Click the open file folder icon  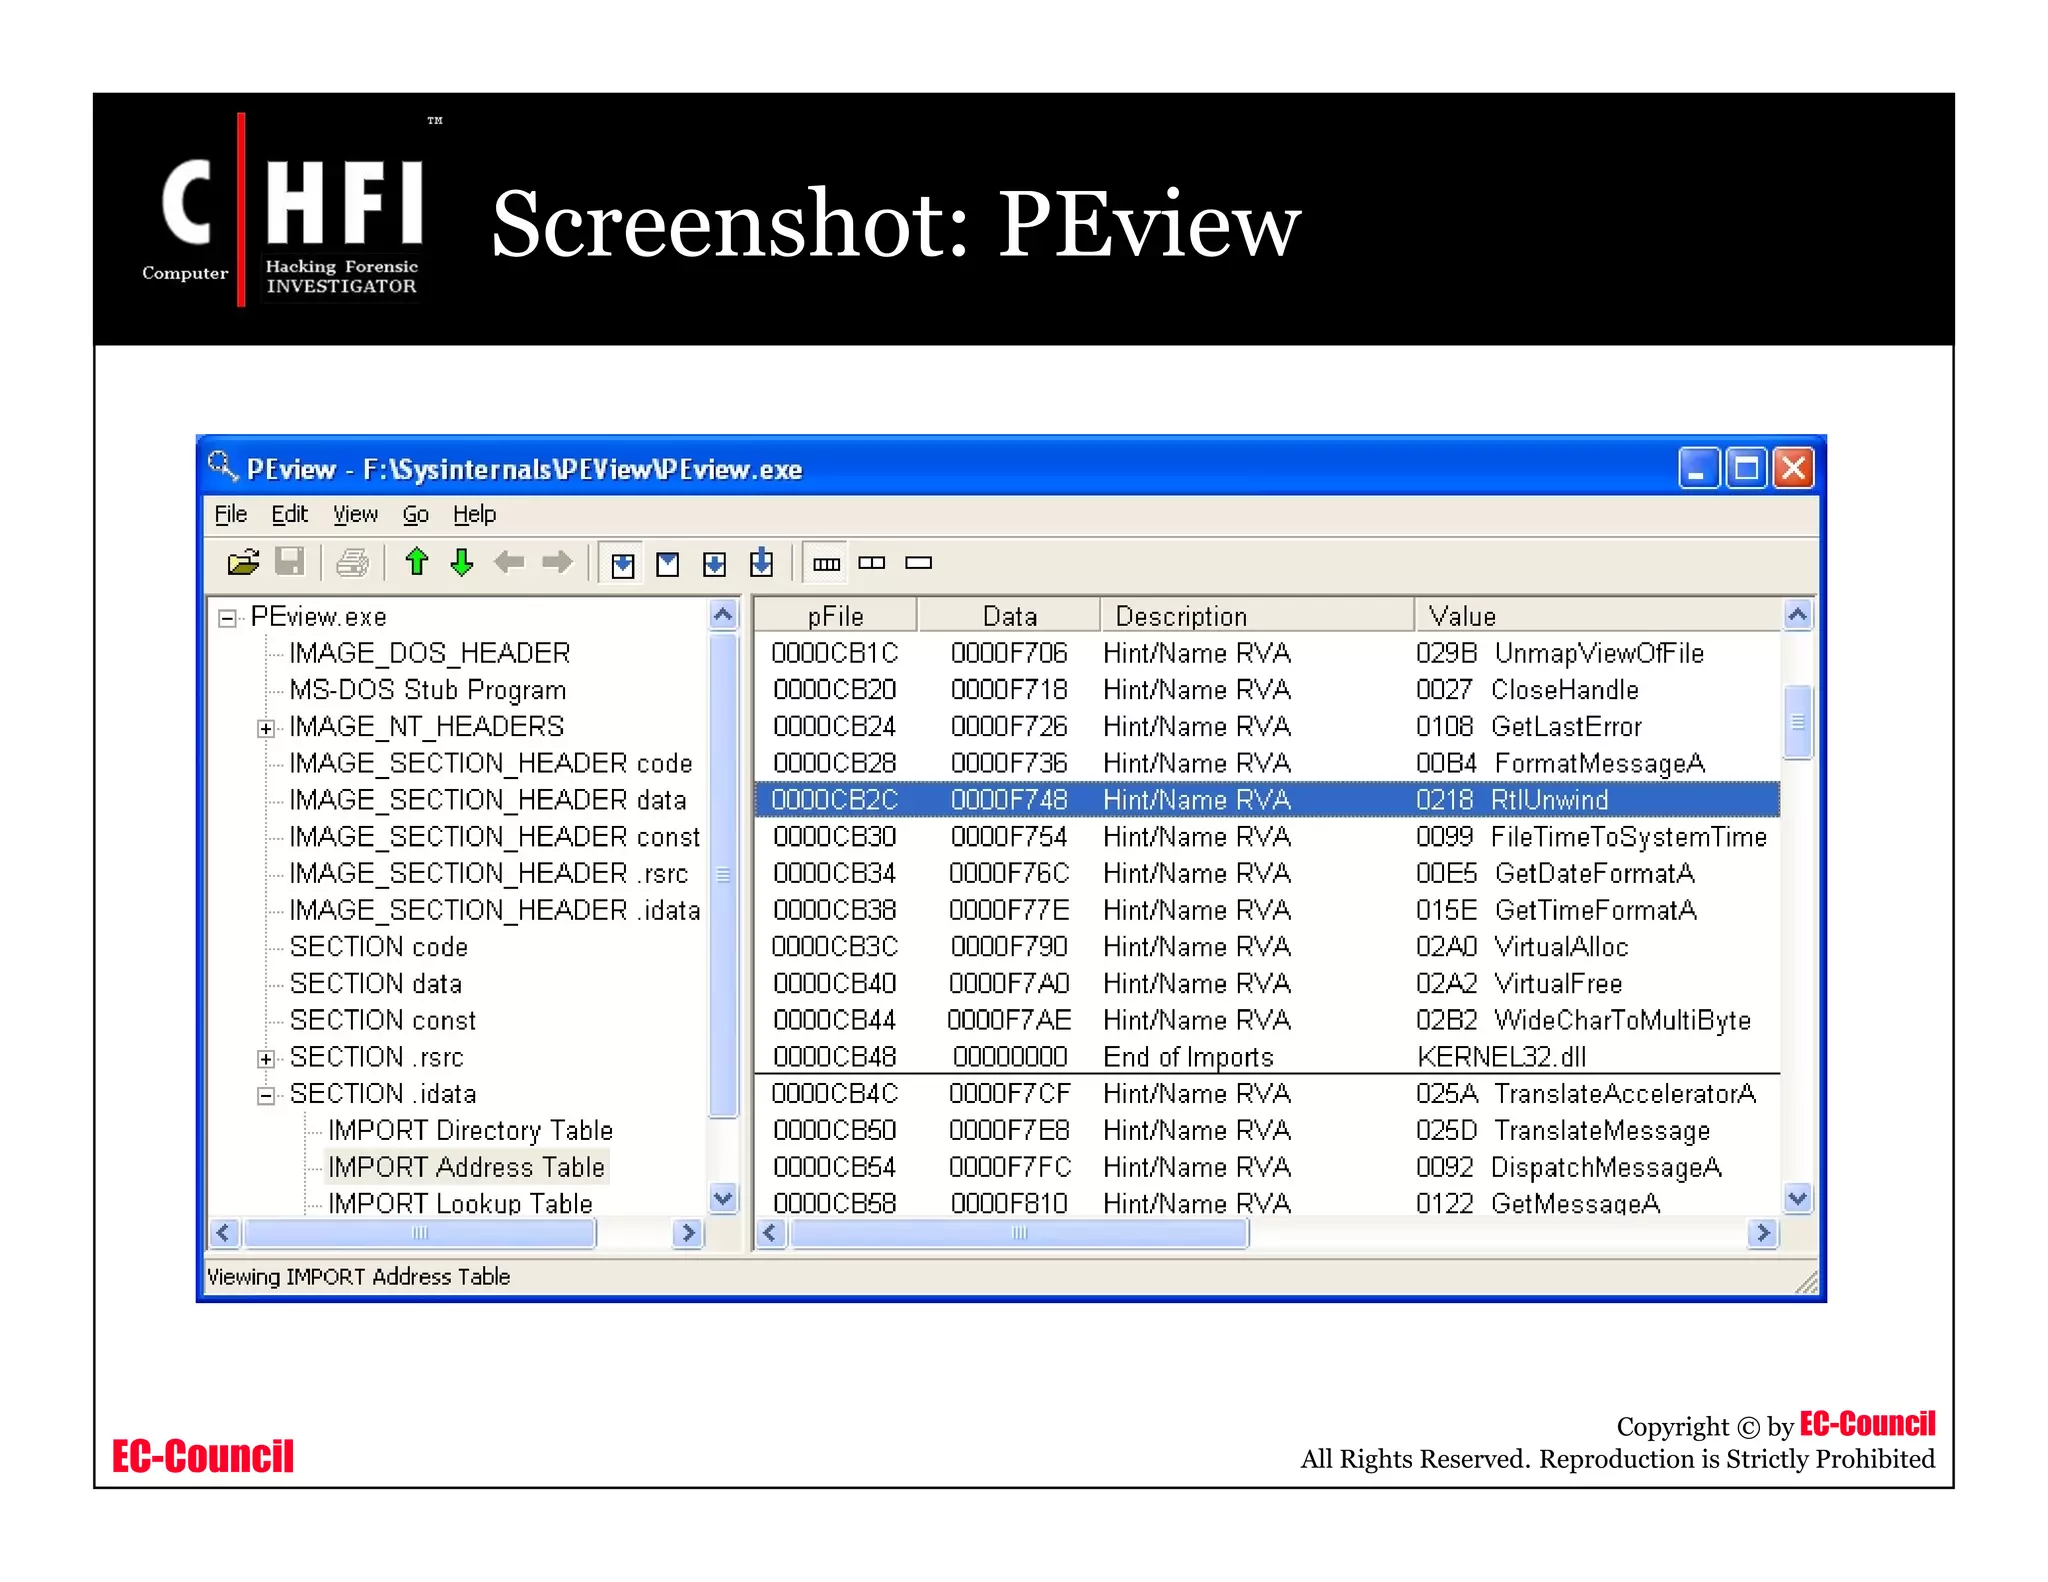coord(243,563)
